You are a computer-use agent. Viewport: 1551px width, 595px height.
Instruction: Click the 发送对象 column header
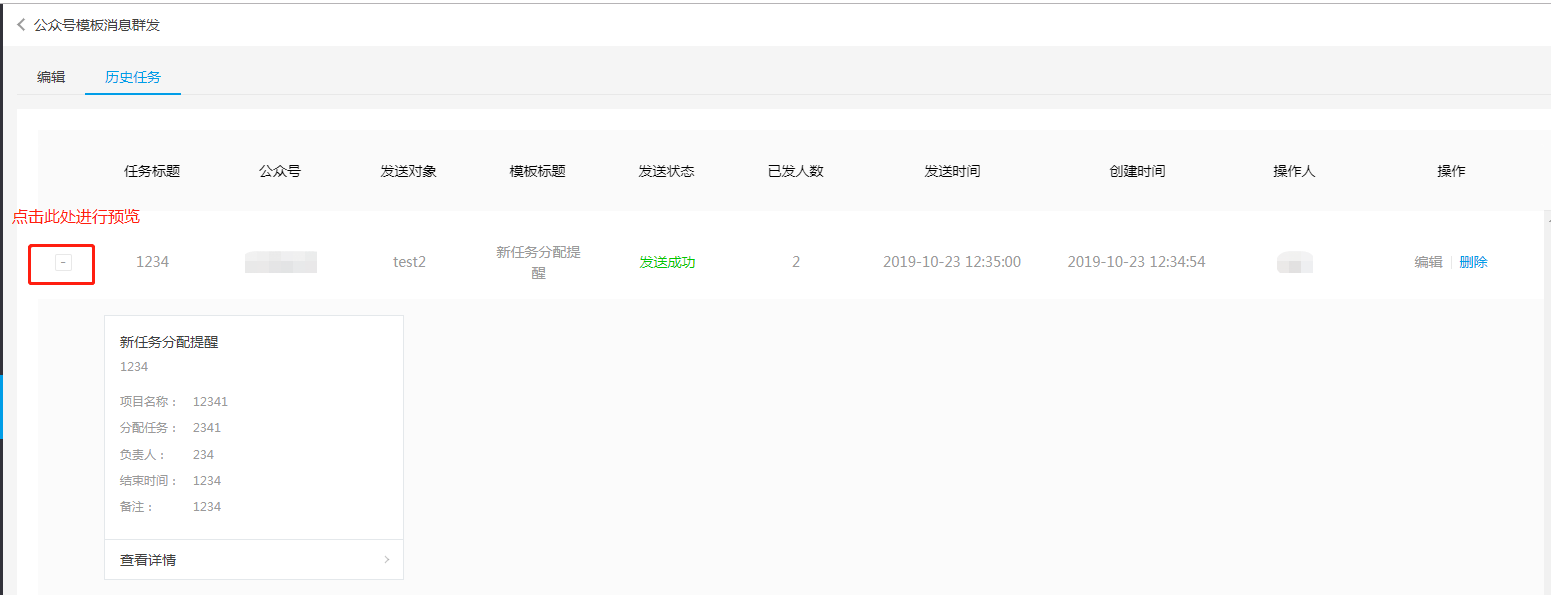coord(408,171)
